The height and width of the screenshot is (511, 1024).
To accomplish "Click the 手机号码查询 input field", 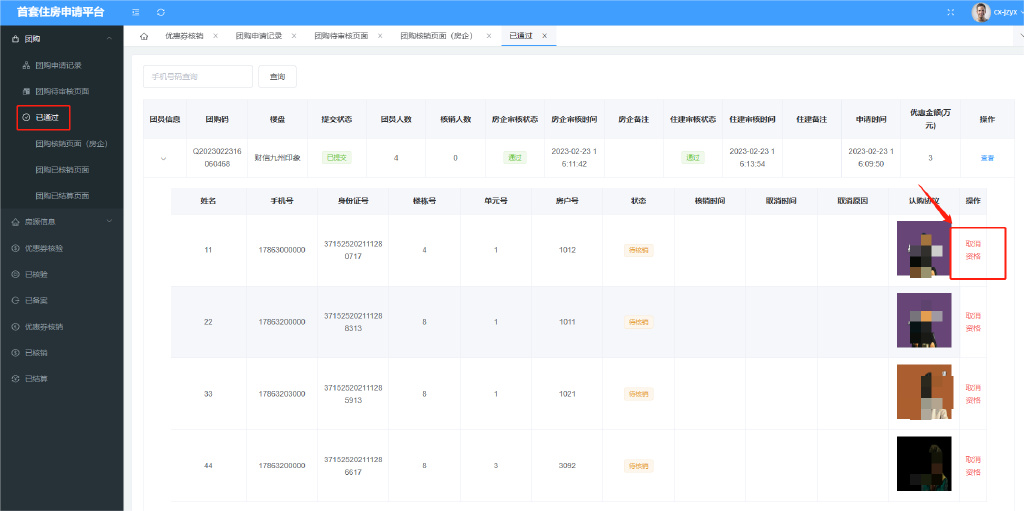I will pyautogui.click(x=198, y=77).
